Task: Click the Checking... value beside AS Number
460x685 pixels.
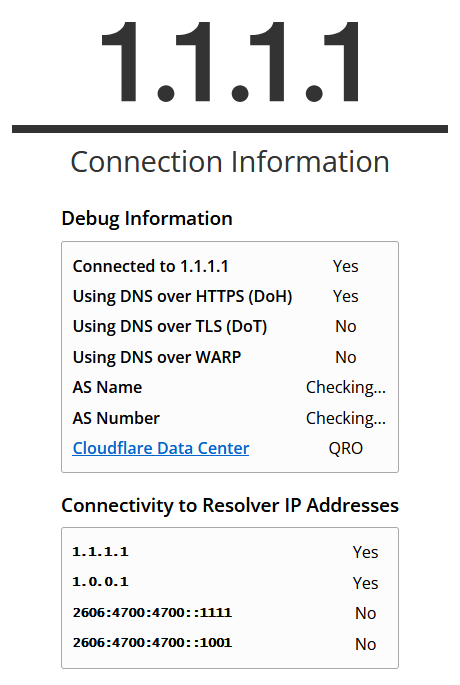Action: click(x=346, y=419)
